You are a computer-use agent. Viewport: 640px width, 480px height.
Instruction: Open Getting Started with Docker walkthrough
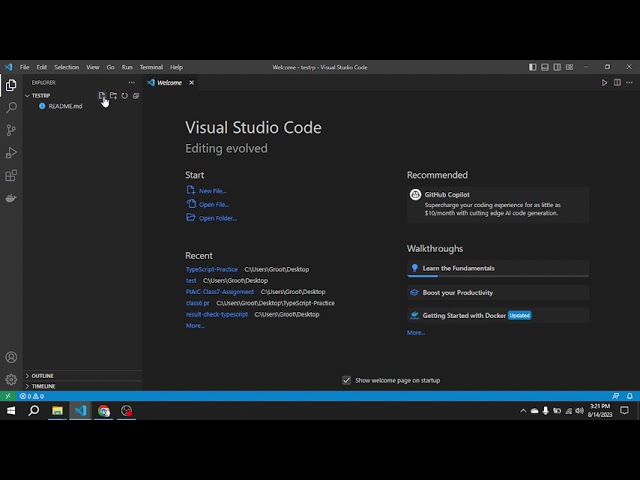[x=498, y=315]
